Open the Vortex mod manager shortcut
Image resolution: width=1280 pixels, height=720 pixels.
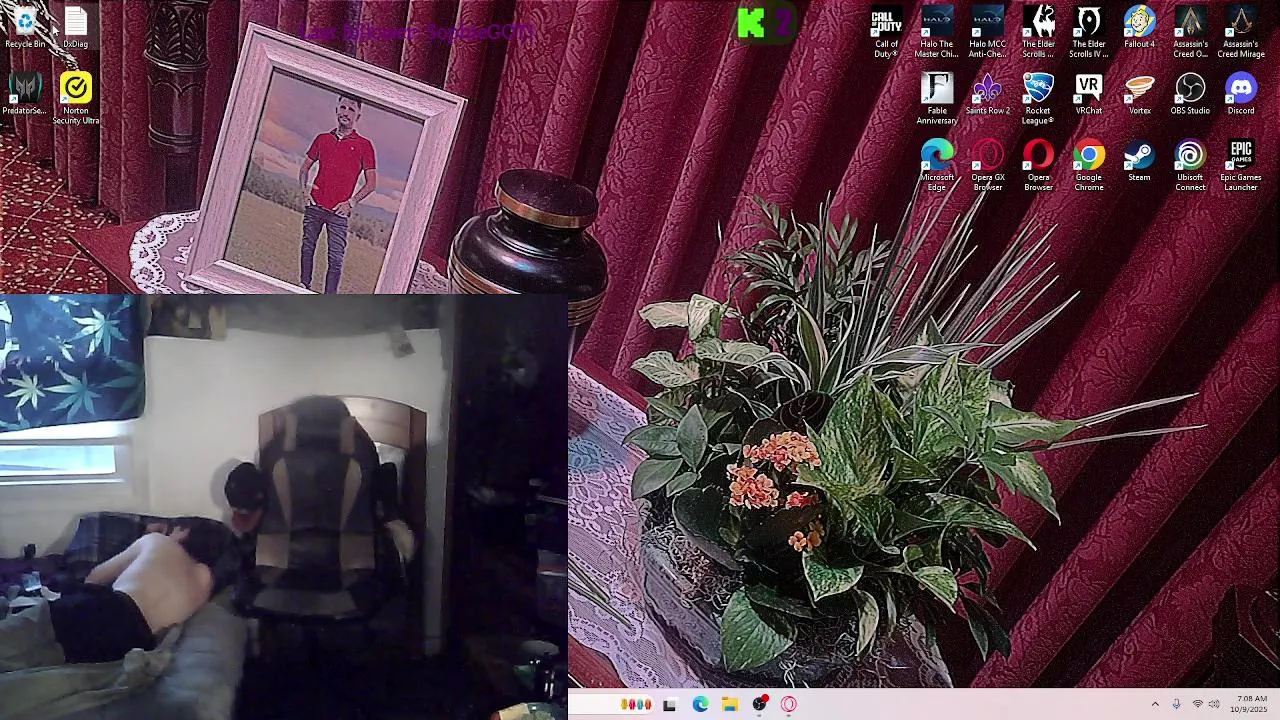click(x=1139, y=93)
